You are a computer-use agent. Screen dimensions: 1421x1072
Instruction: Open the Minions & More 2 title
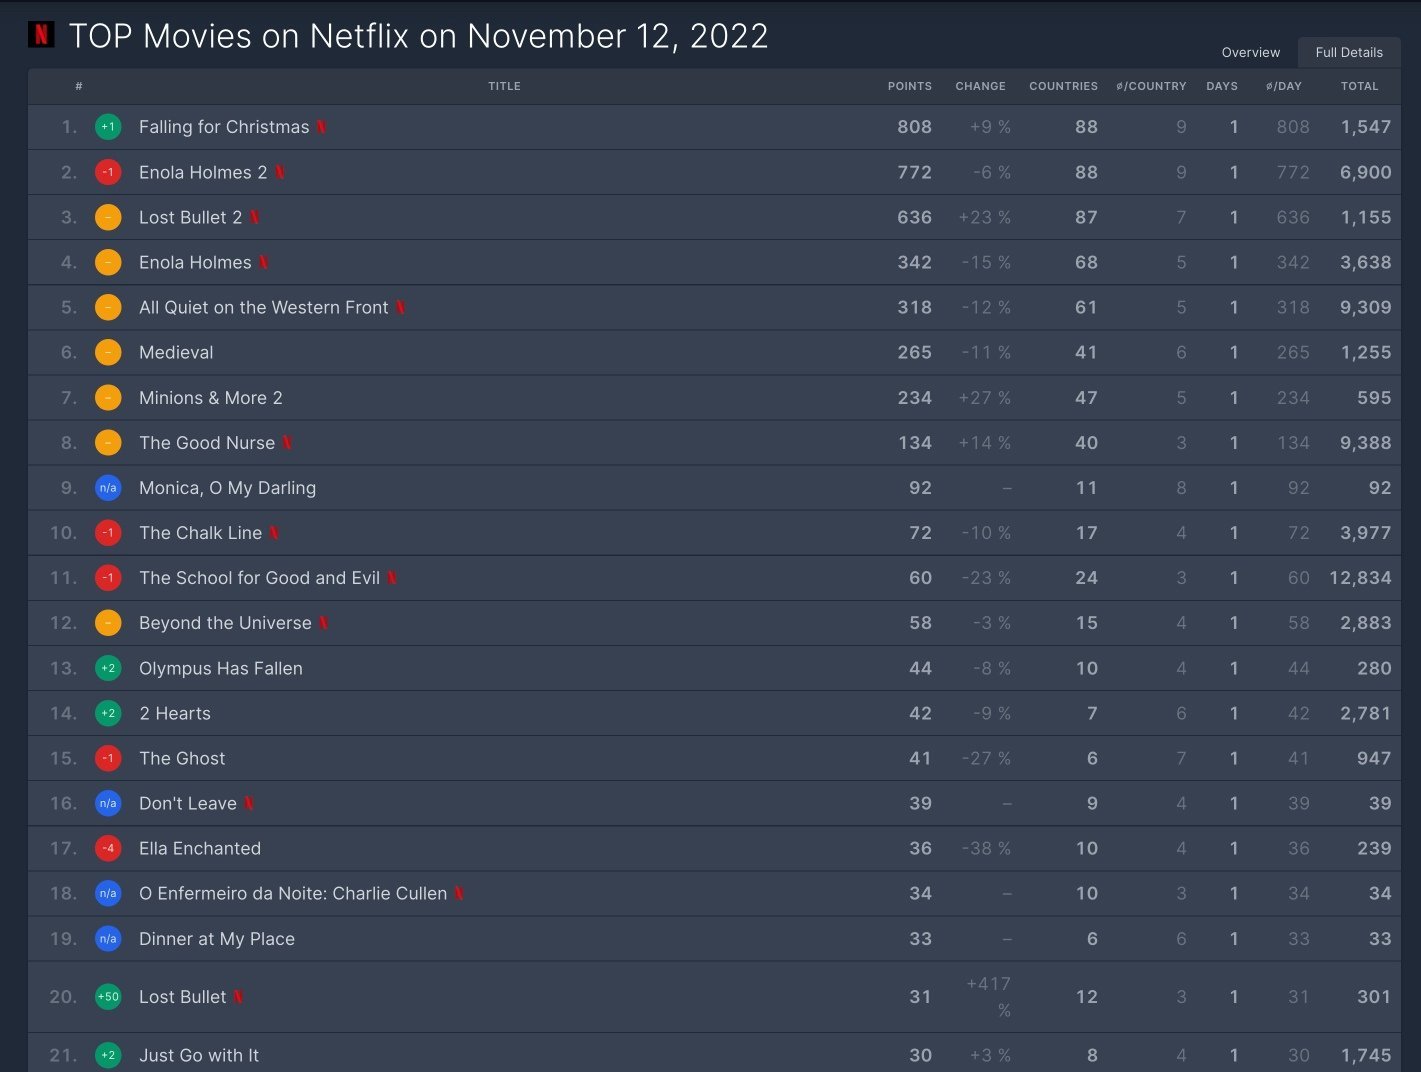pos(210,398)
